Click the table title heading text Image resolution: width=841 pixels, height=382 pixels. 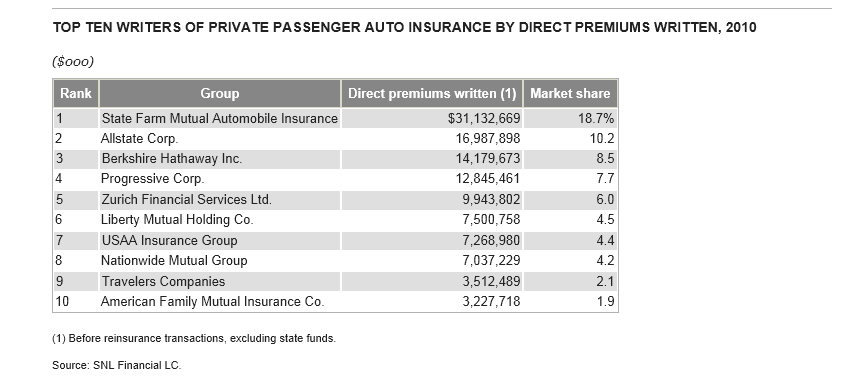[x=404, y=27]
